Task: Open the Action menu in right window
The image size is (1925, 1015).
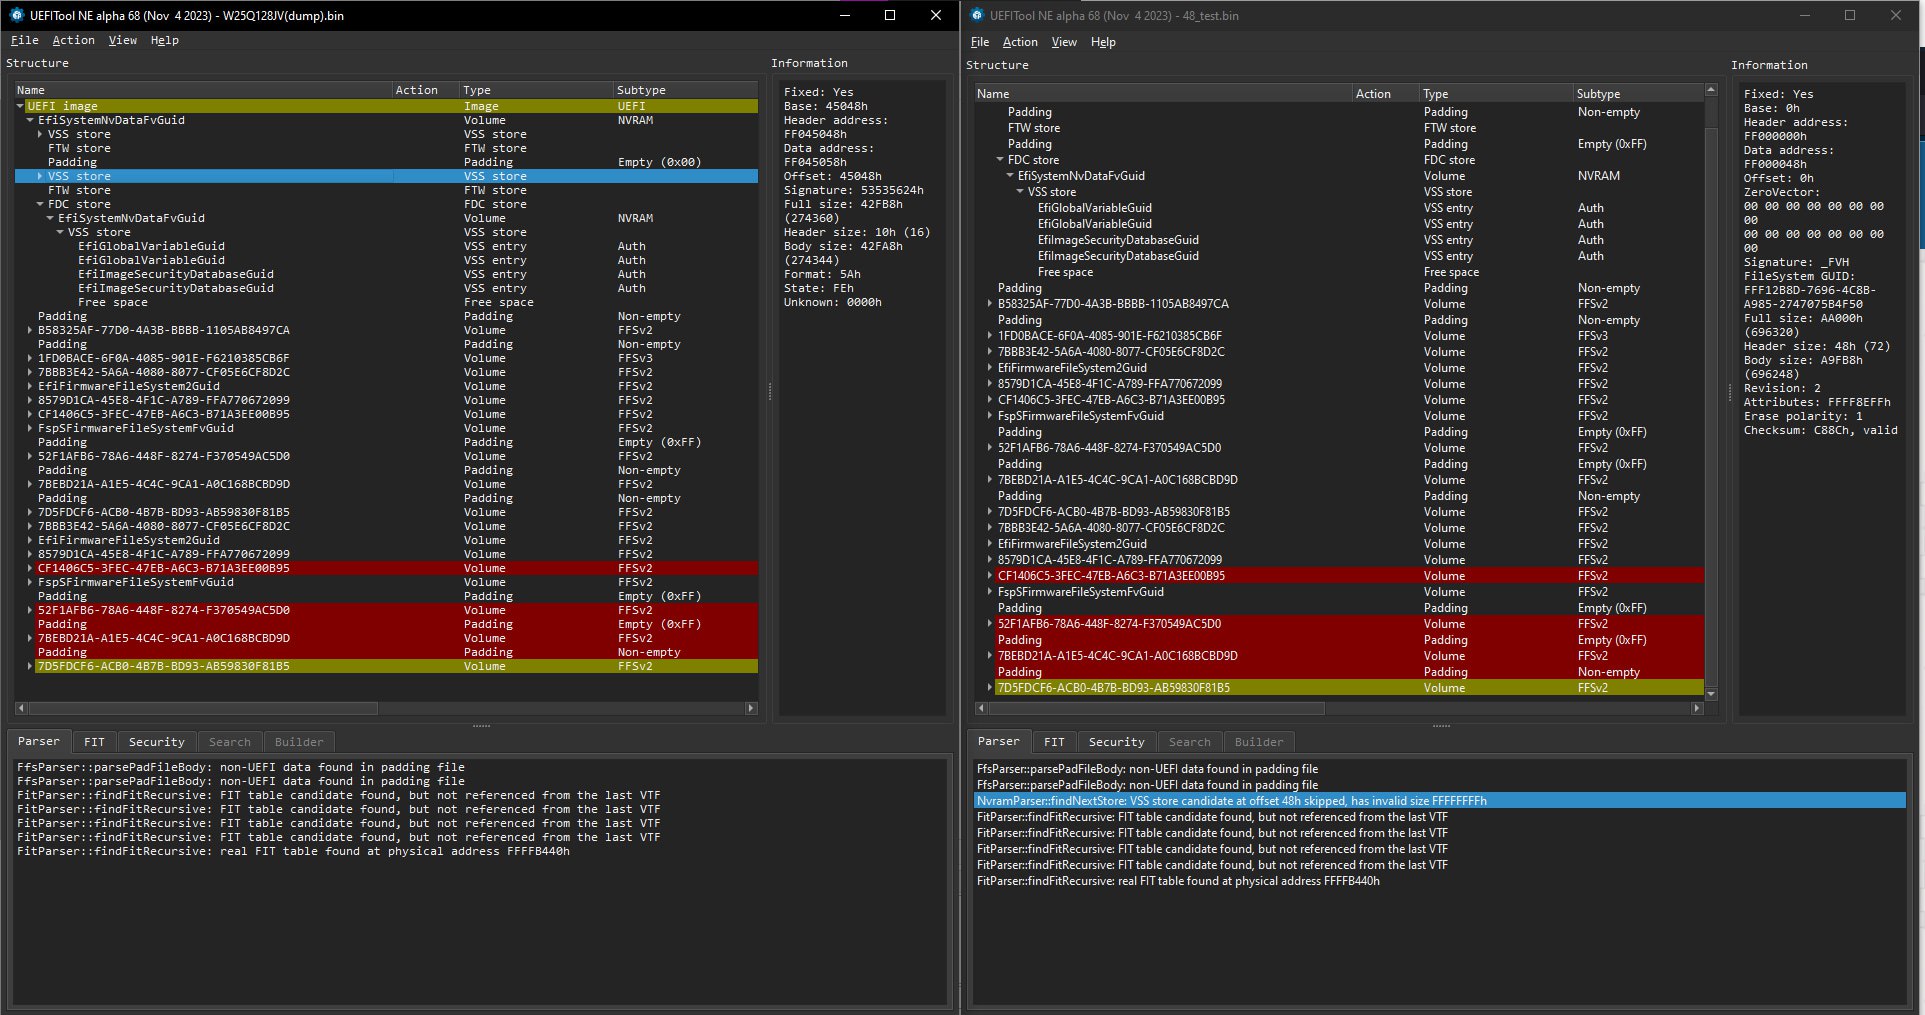Action: pyautogui.click(x=1019, y=42)
